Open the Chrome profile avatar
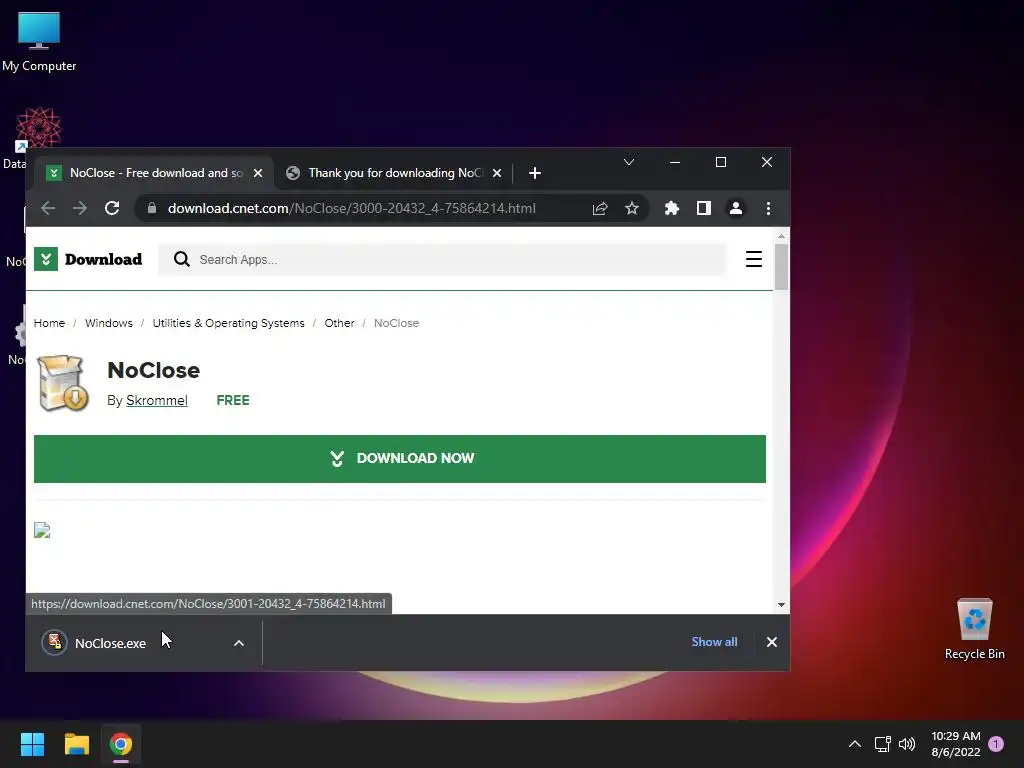 (735, 208)
